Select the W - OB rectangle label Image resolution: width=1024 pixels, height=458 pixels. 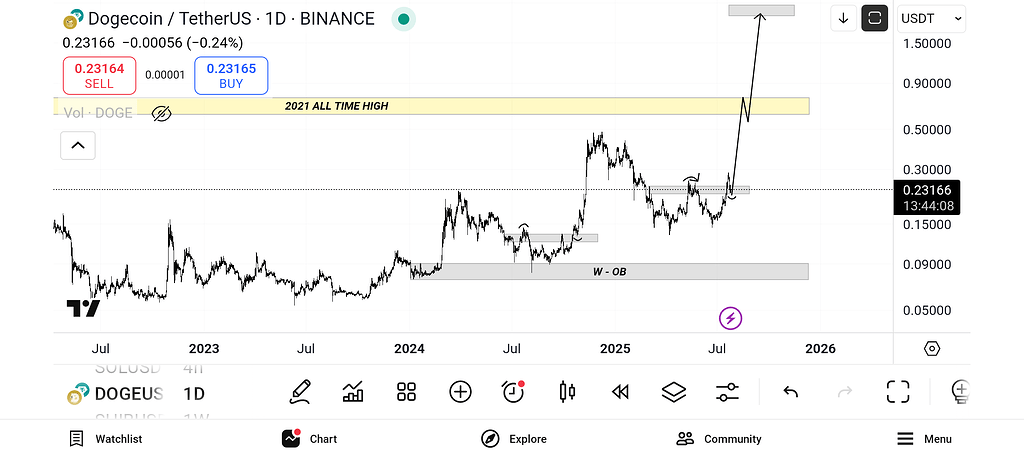(x=609, y=271)
